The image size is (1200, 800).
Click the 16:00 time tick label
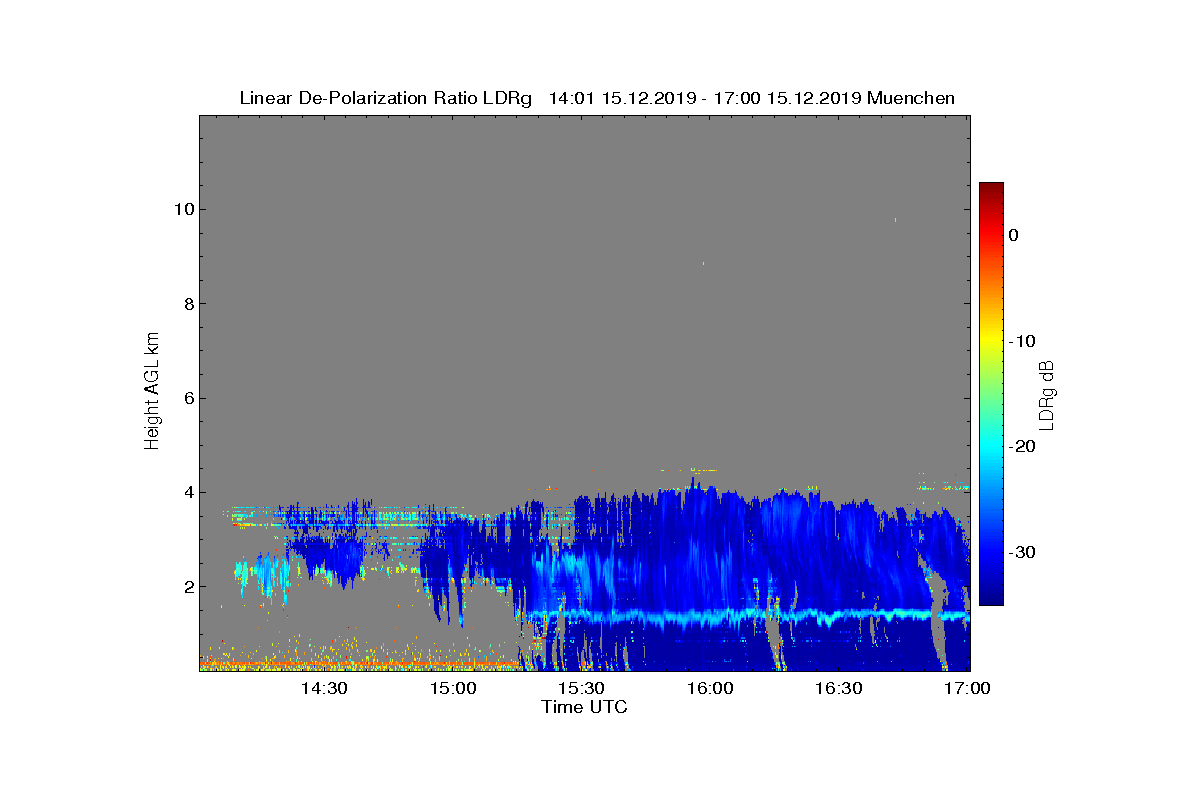[710, 689]
